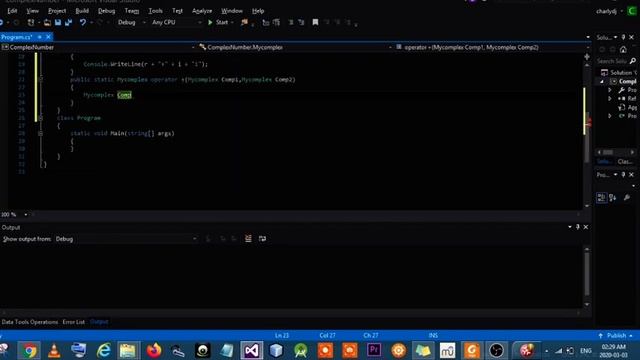Image resolution: width=640 pixels, height=360 pixels.
Task: Click the Bookmark icon in toolbar
Action: [315, 22]
